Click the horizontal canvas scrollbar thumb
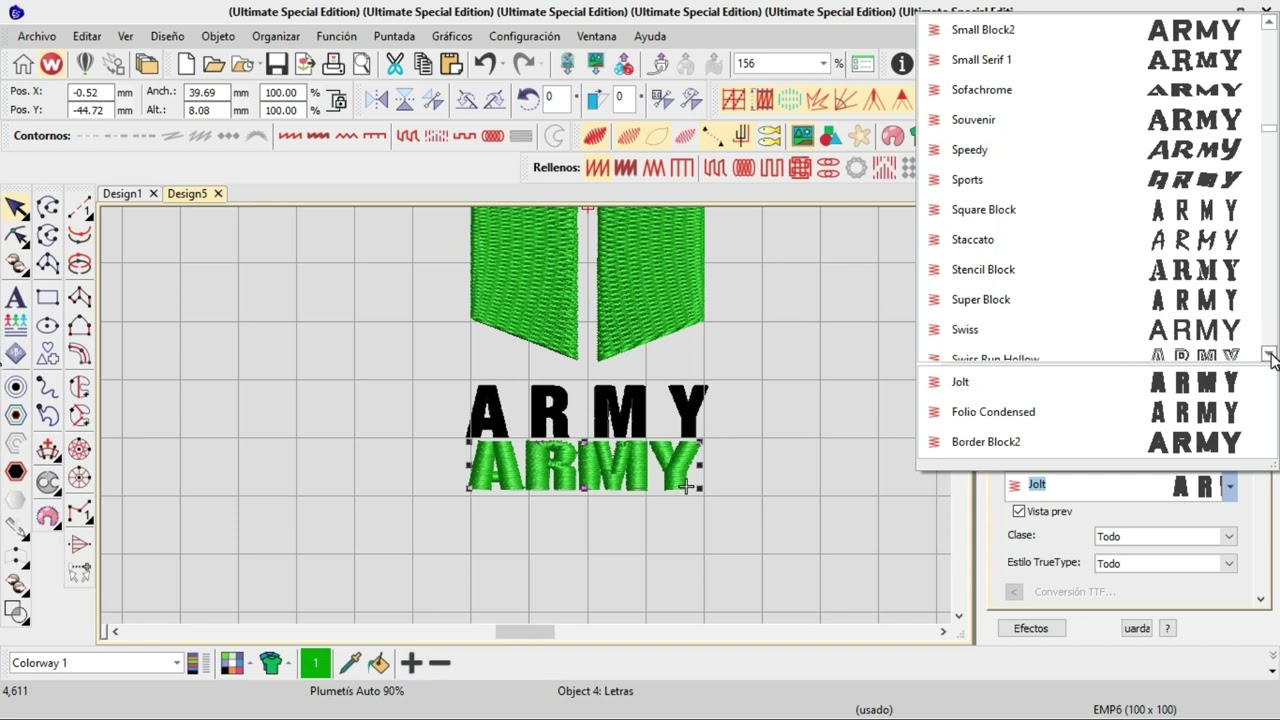Viewport: 1280px width, 720px height. (525, 632)
